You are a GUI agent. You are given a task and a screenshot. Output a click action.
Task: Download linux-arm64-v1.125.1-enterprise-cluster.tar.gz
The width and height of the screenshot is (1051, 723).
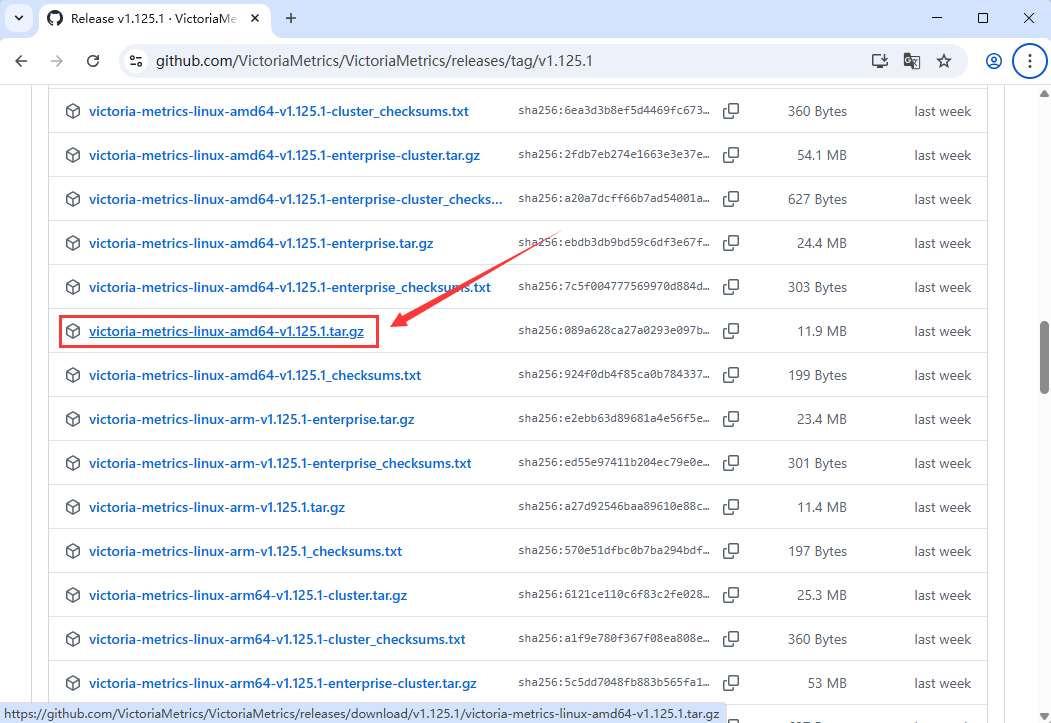click(x=282, y=683)
